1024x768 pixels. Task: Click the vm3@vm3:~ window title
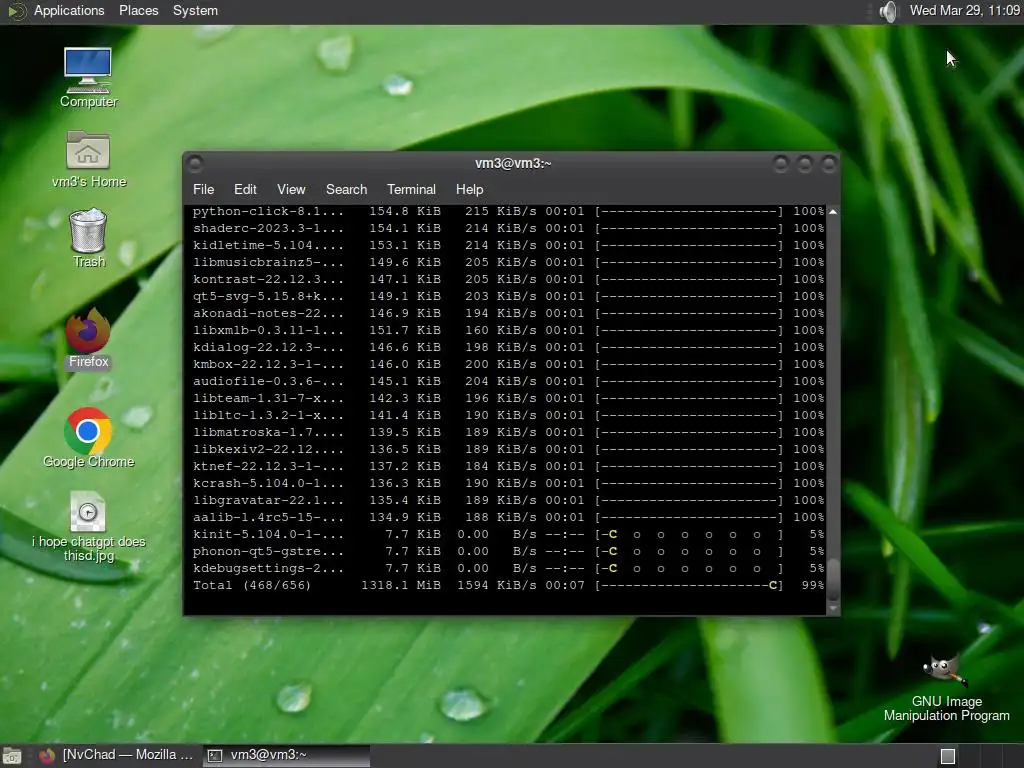click(x=513, y=163)
